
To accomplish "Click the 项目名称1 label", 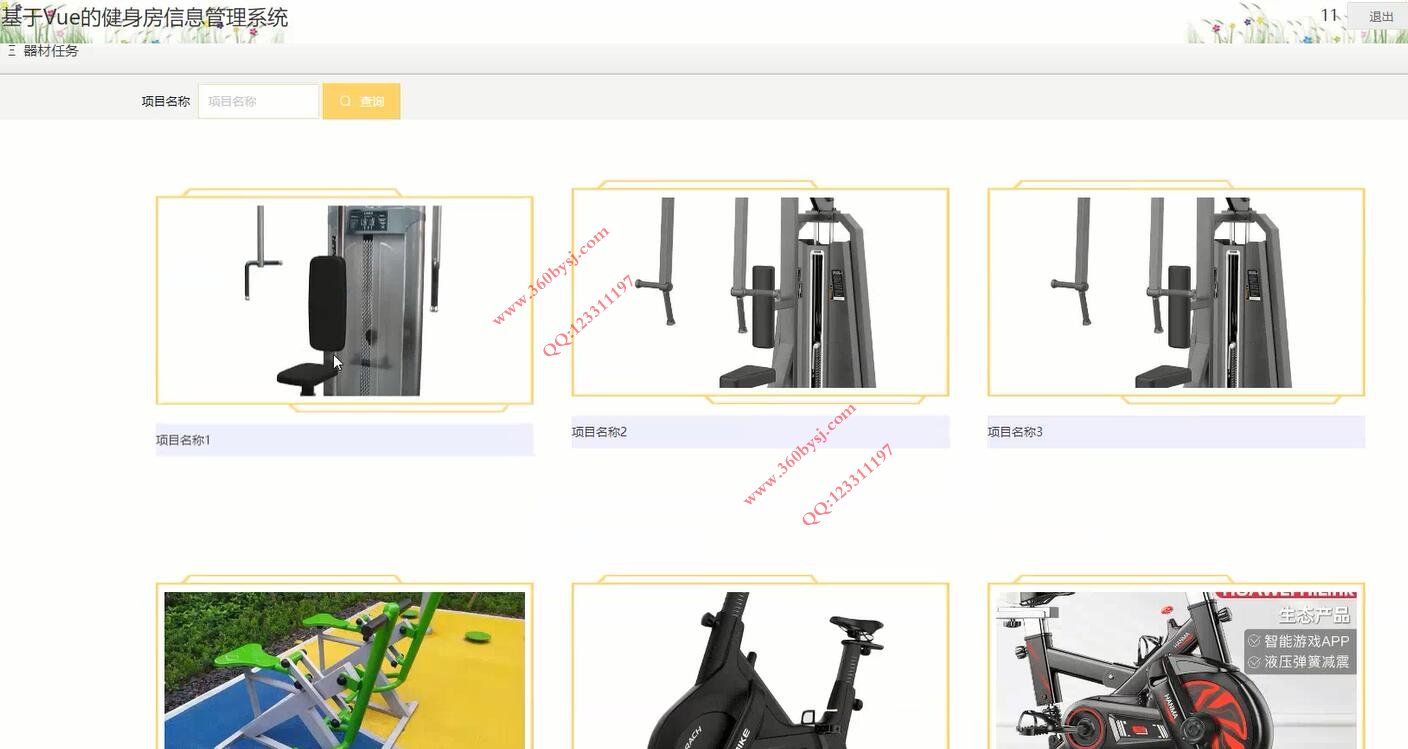I will point(183,440).
